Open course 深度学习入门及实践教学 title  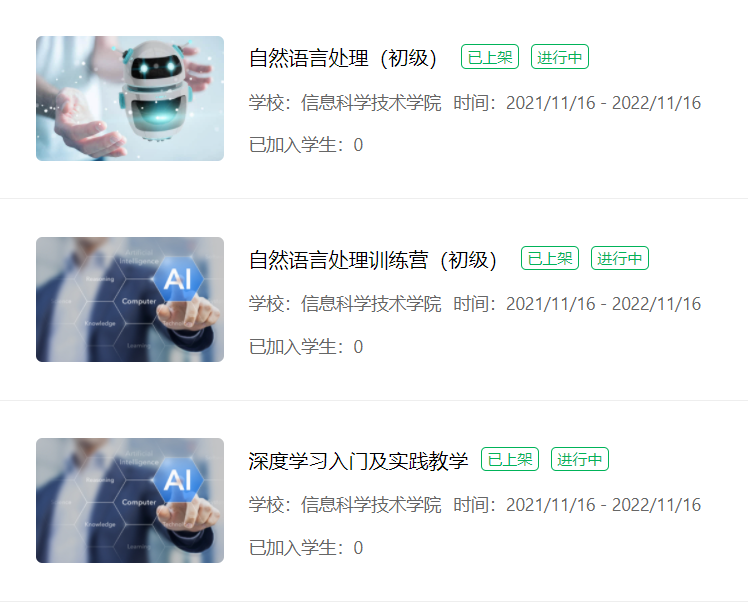coord(358,461)
